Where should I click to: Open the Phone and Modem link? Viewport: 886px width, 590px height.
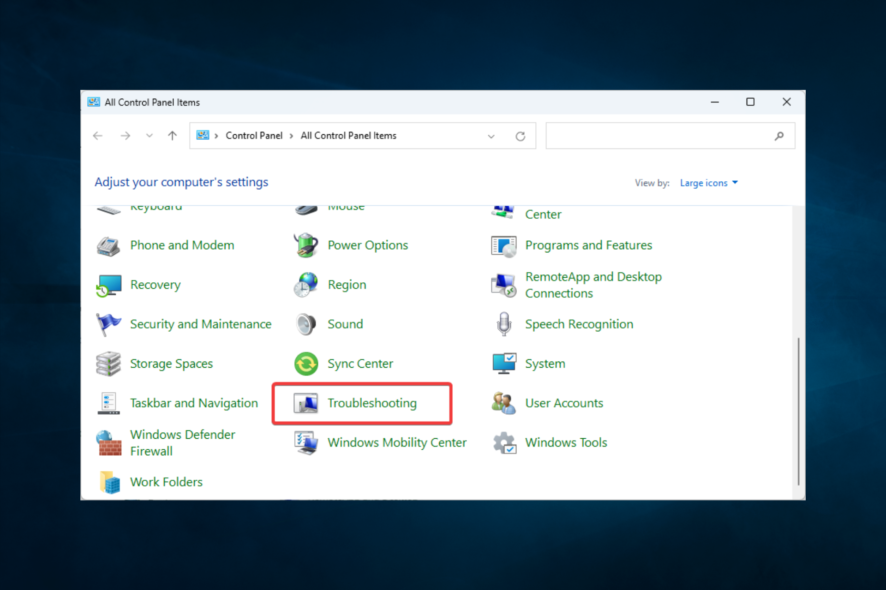pos(182,245)
